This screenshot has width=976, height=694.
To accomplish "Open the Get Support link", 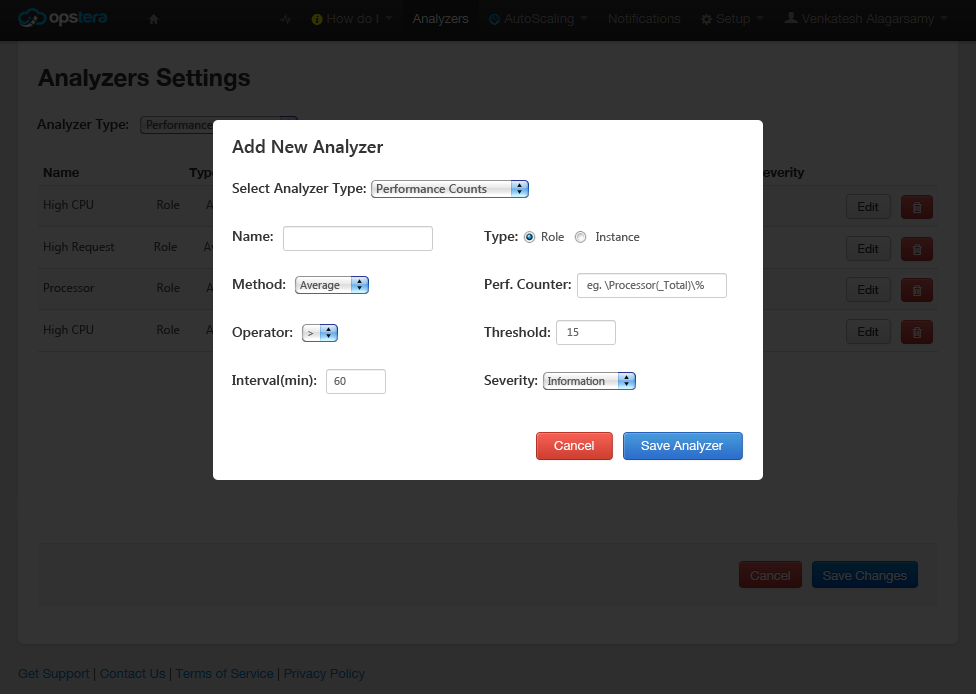I will (54, 673).
